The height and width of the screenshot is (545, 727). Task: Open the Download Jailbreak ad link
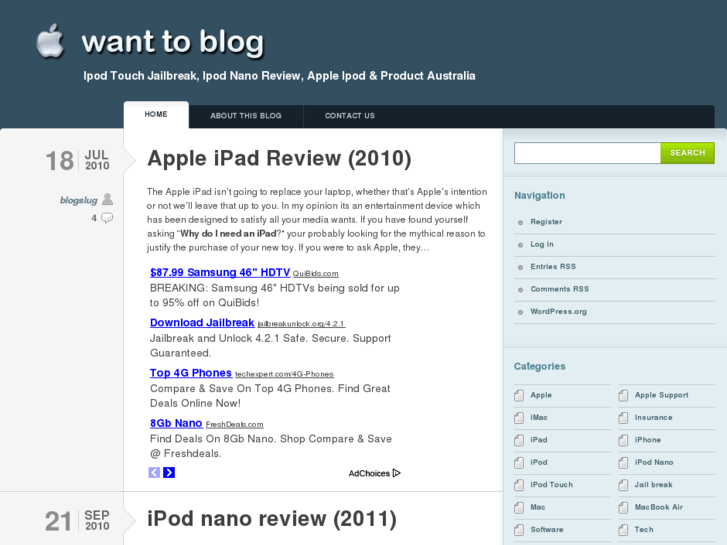click(202, 322)
